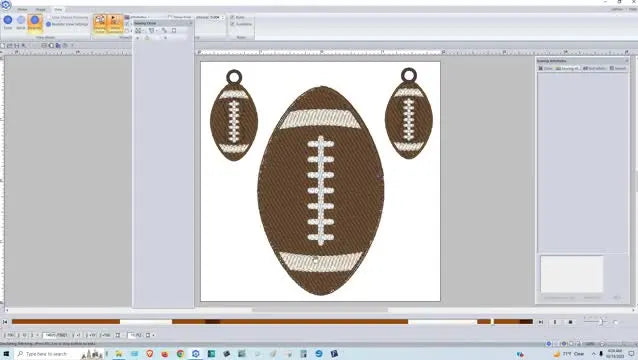This screenshot has height=360, width=638.
Task: Select the left small football earring design
Action: click(234, 115)
